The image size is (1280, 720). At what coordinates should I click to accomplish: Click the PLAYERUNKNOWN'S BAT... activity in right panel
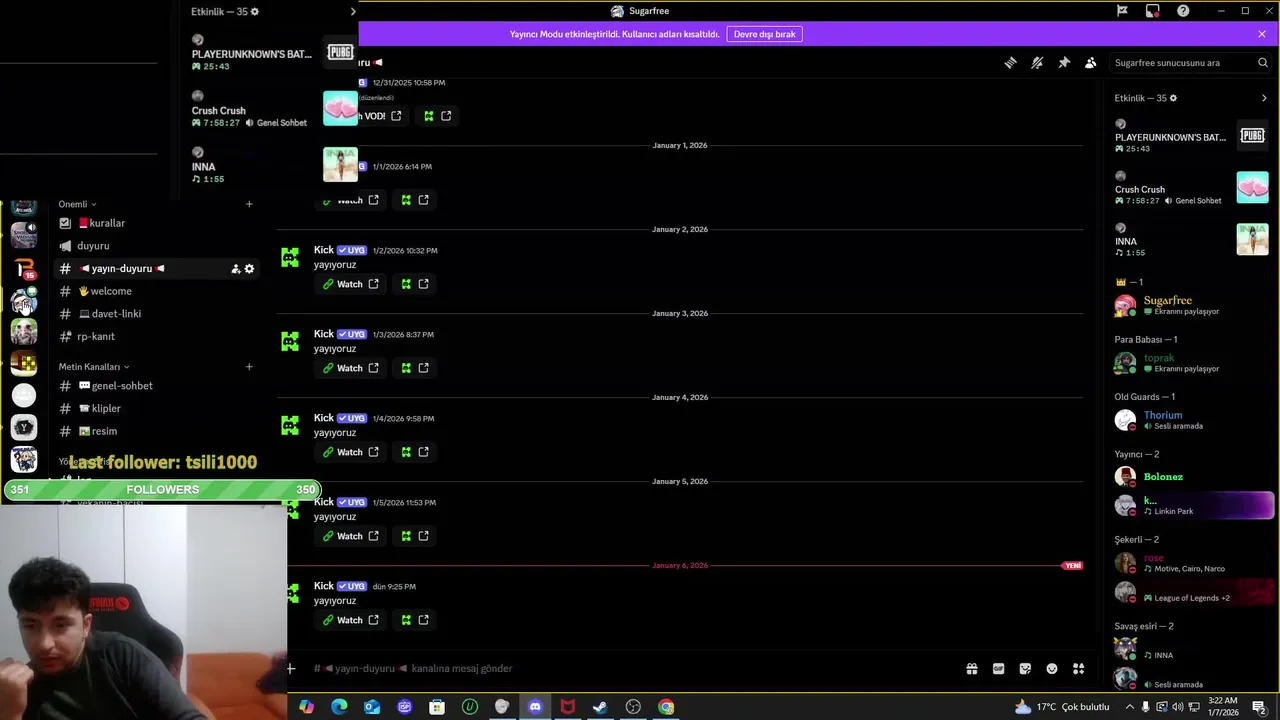[x=1192, y=137]
